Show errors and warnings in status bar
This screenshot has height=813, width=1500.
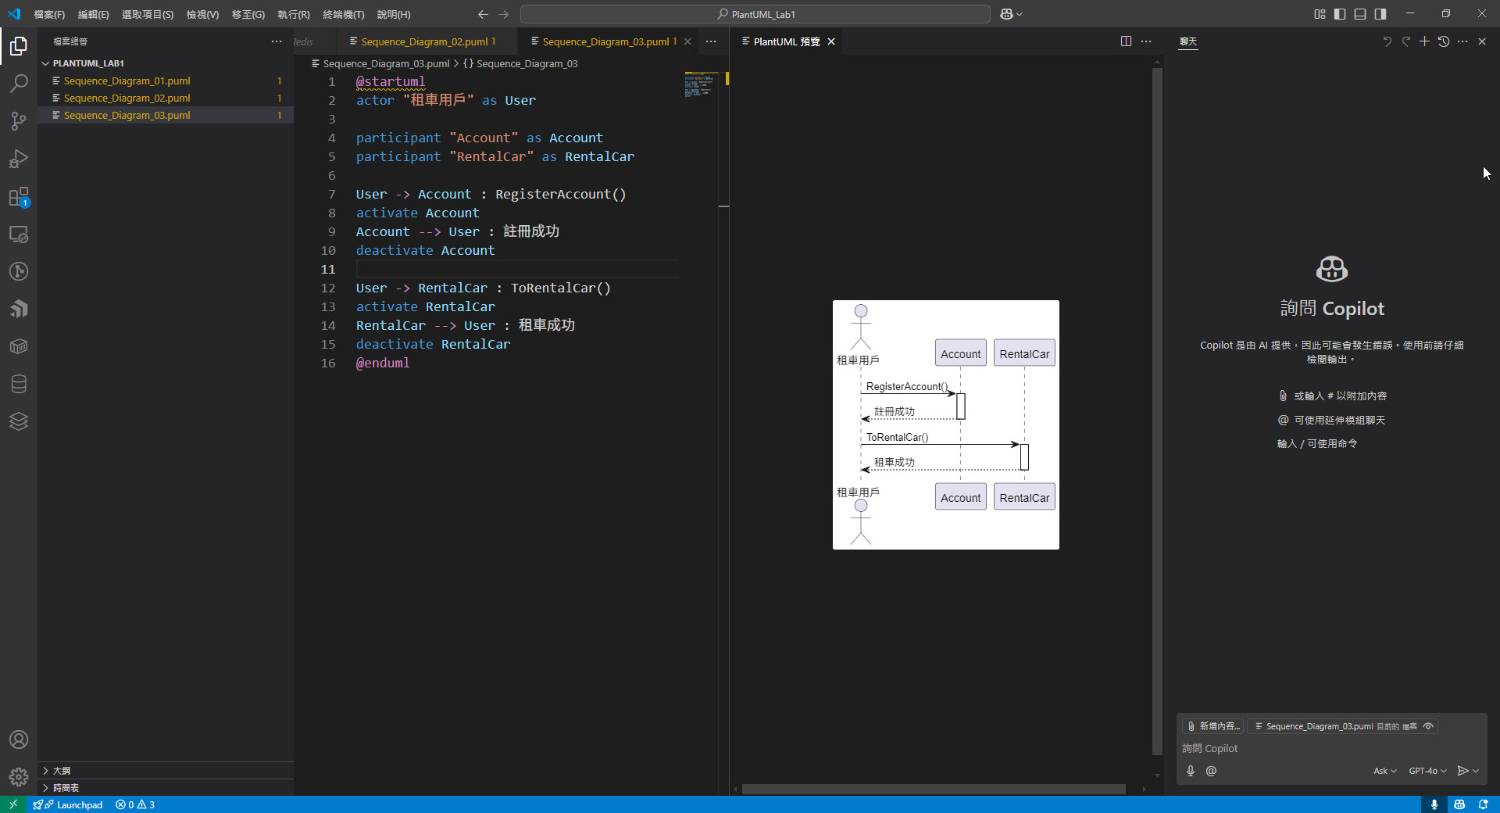135,804
